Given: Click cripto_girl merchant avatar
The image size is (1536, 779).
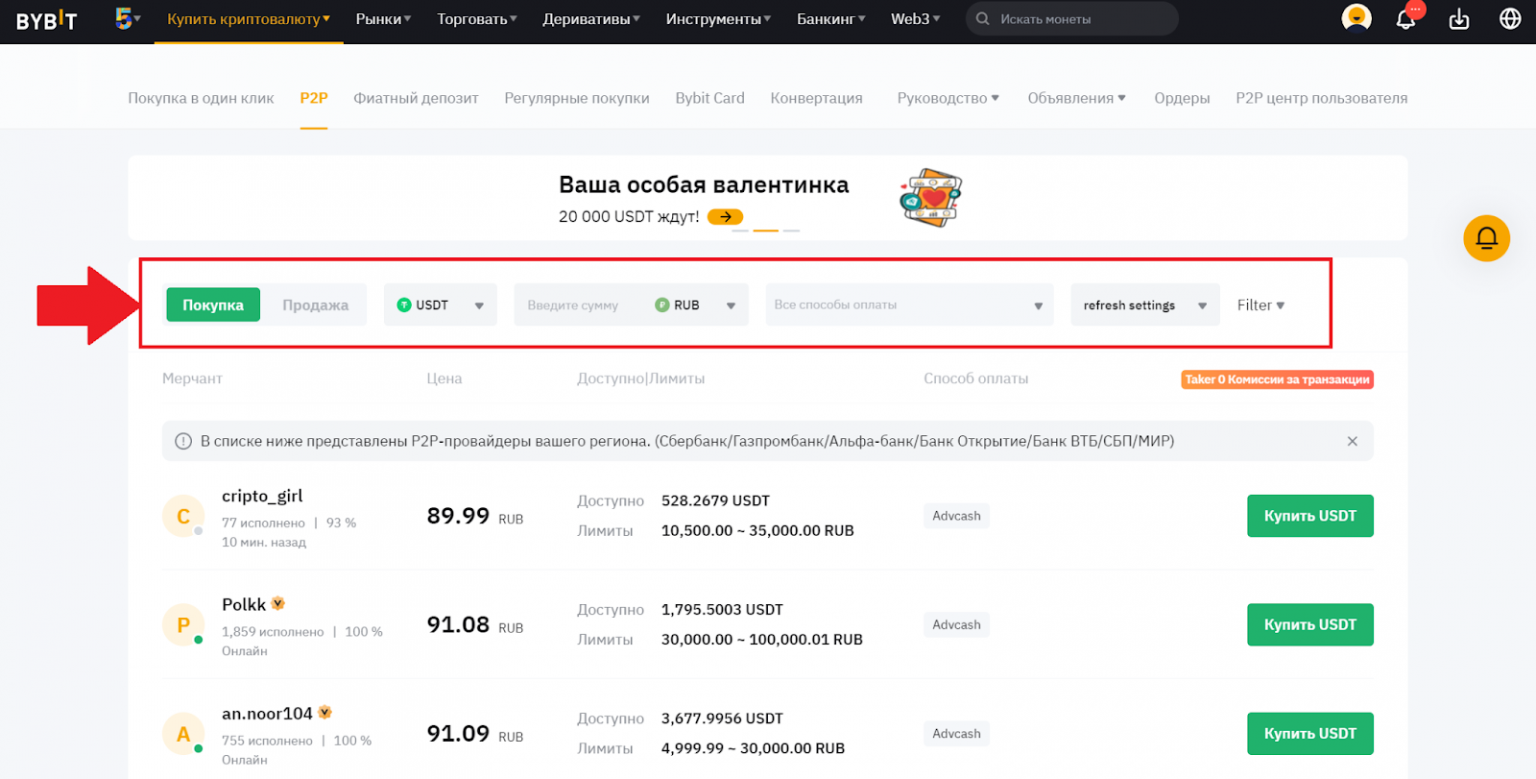Looking at the screenshot, I should click(x=183, y=517).
